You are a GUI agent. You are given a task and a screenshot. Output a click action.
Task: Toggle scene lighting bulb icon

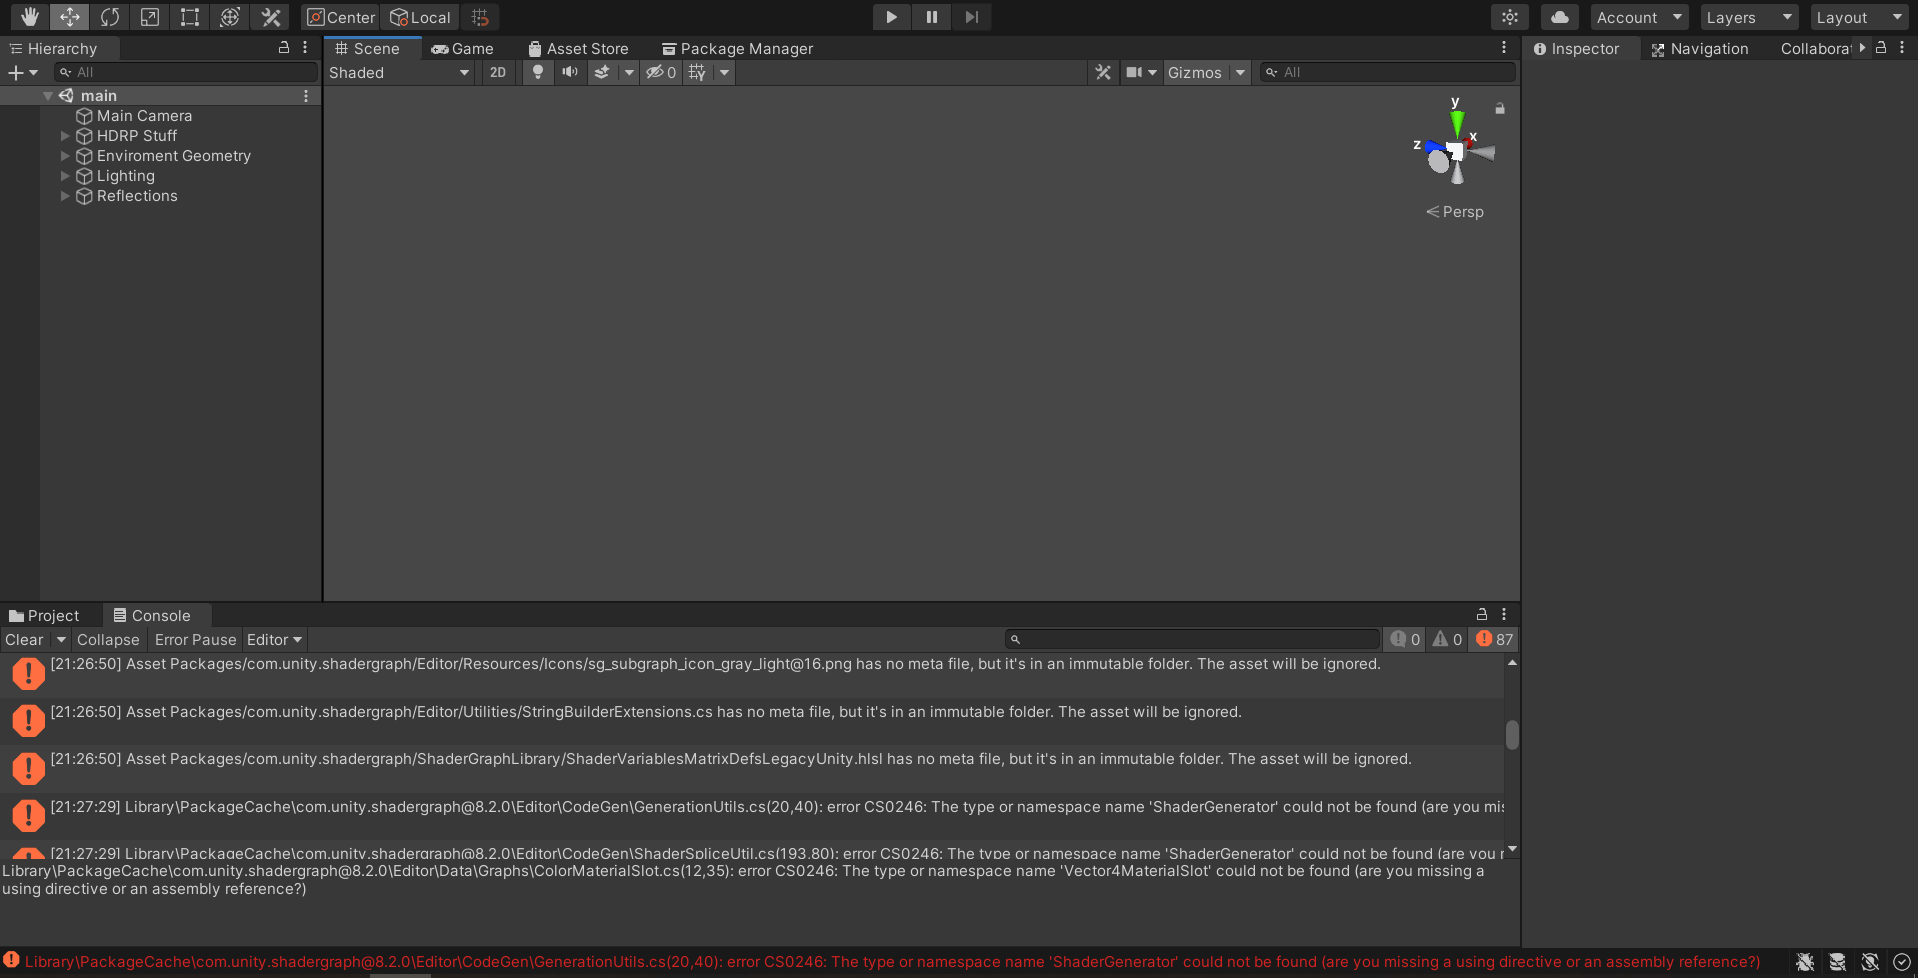tap(538, 72)
